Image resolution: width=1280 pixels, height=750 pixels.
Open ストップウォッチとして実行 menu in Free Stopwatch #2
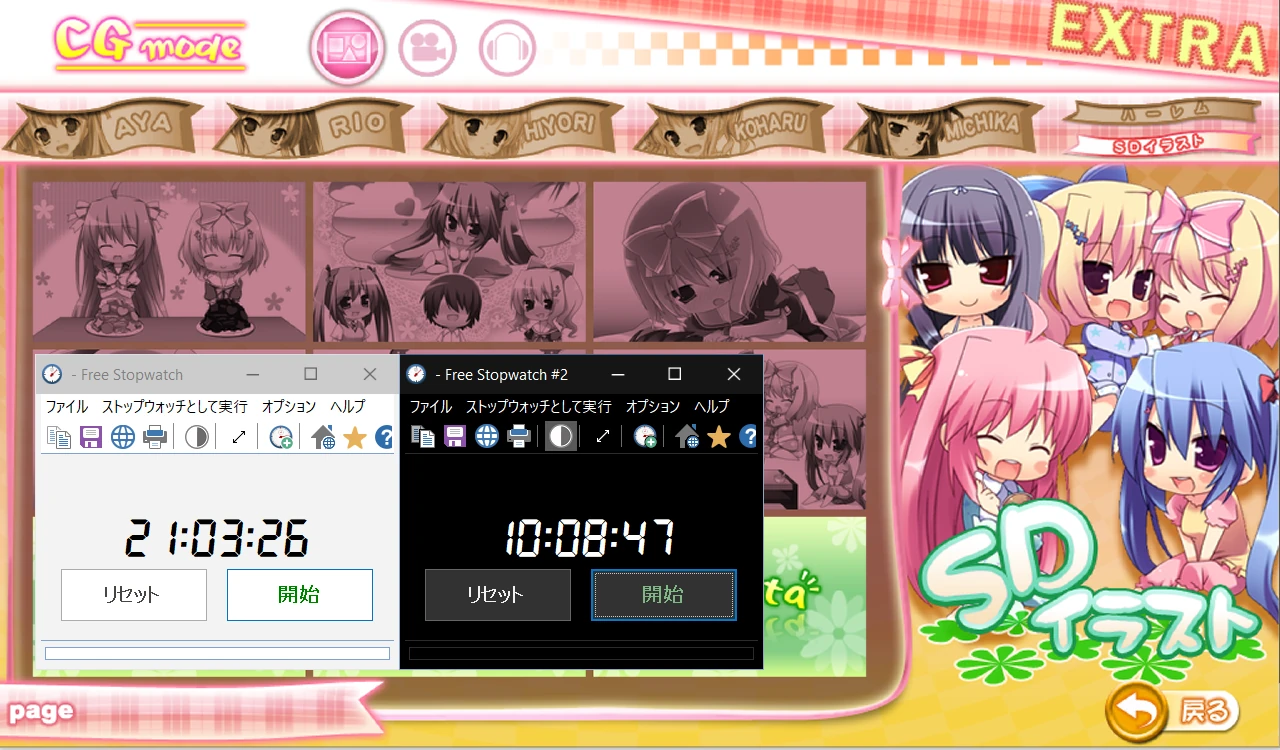[539, 407]
